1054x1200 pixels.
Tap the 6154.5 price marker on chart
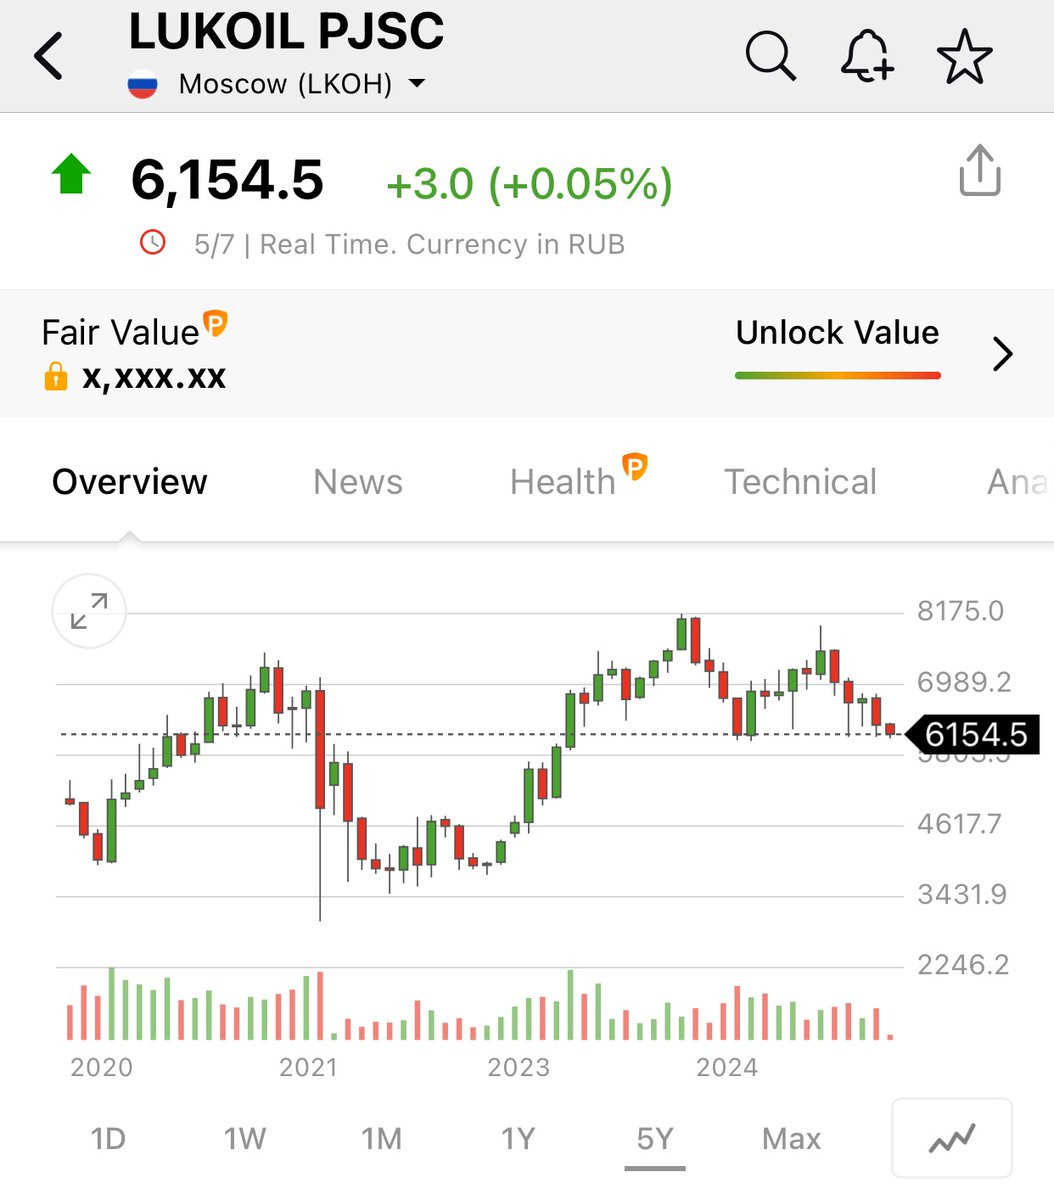point(973,735)
